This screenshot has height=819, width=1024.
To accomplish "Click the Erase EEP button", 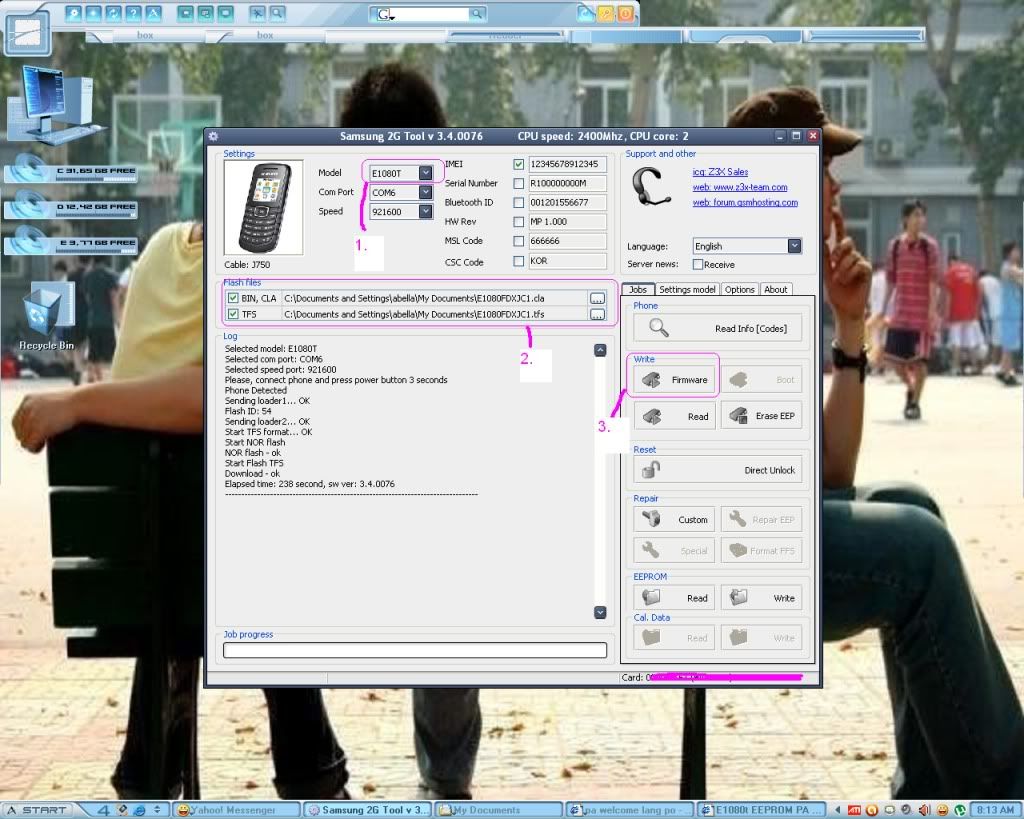I will (x=761, y=416).
